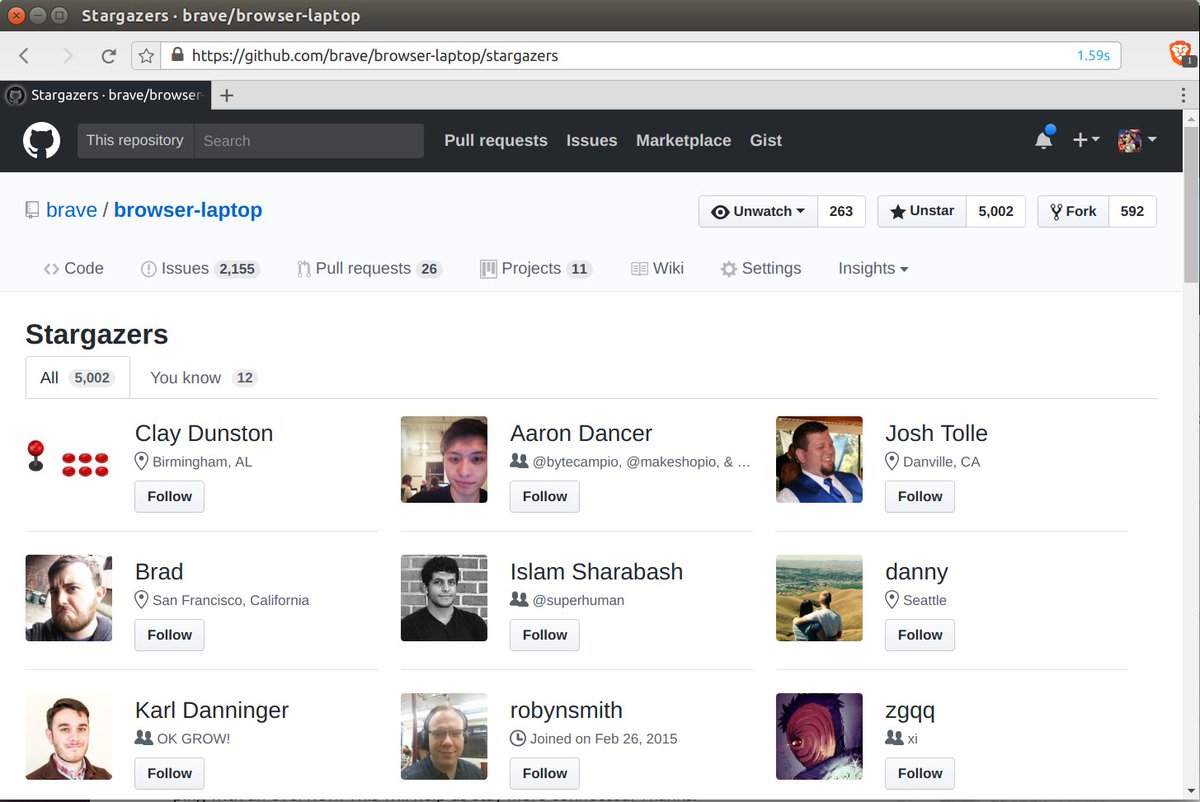Open the brave organization link
1200x802 pixels.
tap(72, 210)
